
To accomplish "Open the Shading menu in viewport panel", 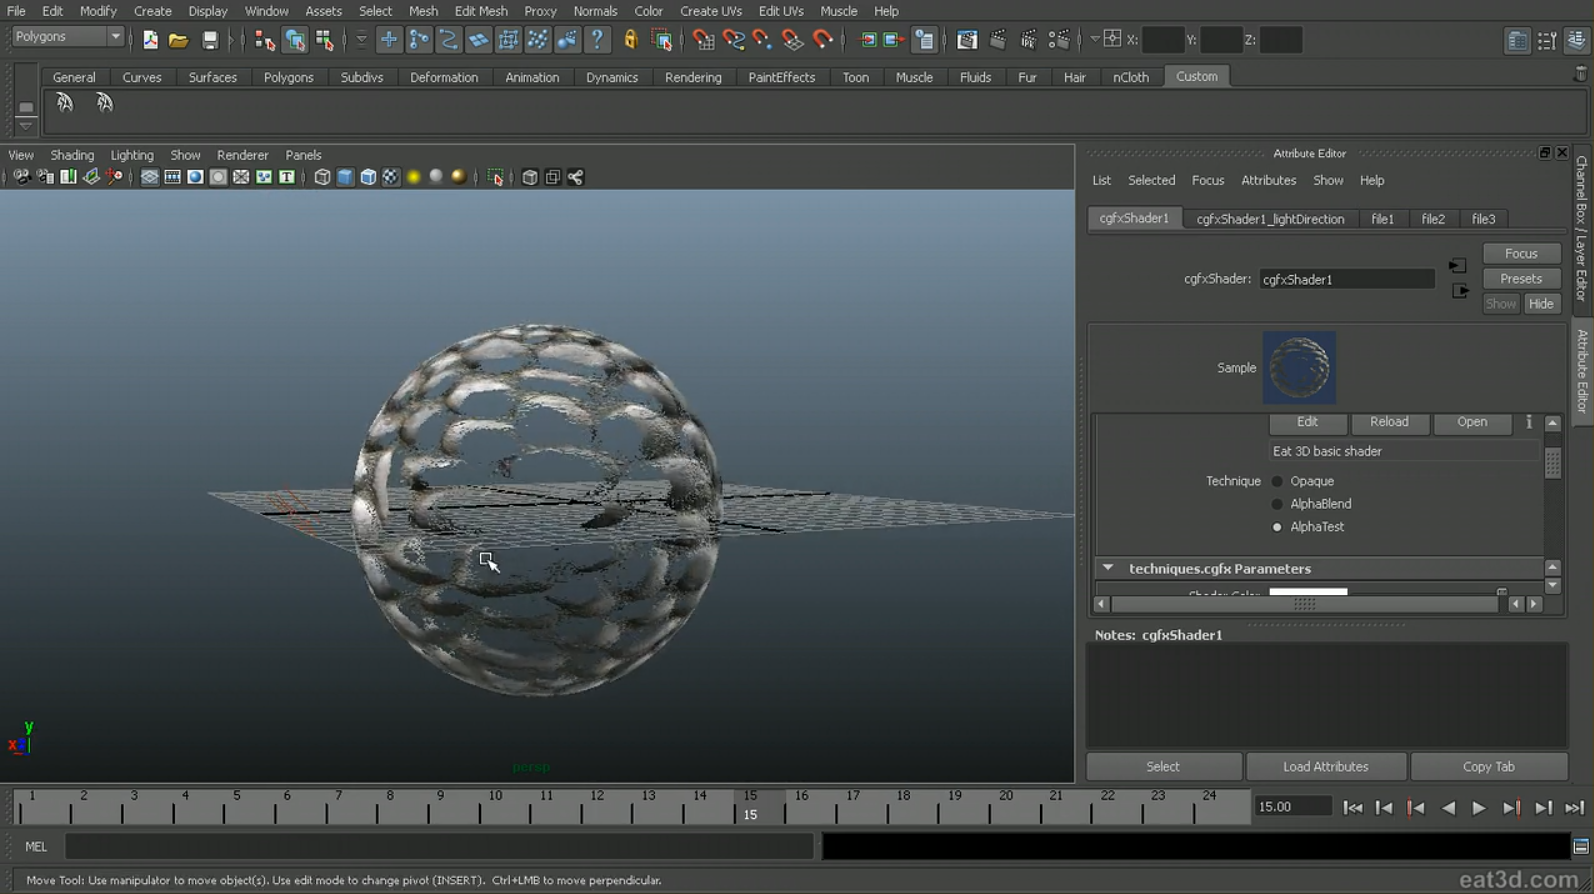I will (x=72, y=155).
